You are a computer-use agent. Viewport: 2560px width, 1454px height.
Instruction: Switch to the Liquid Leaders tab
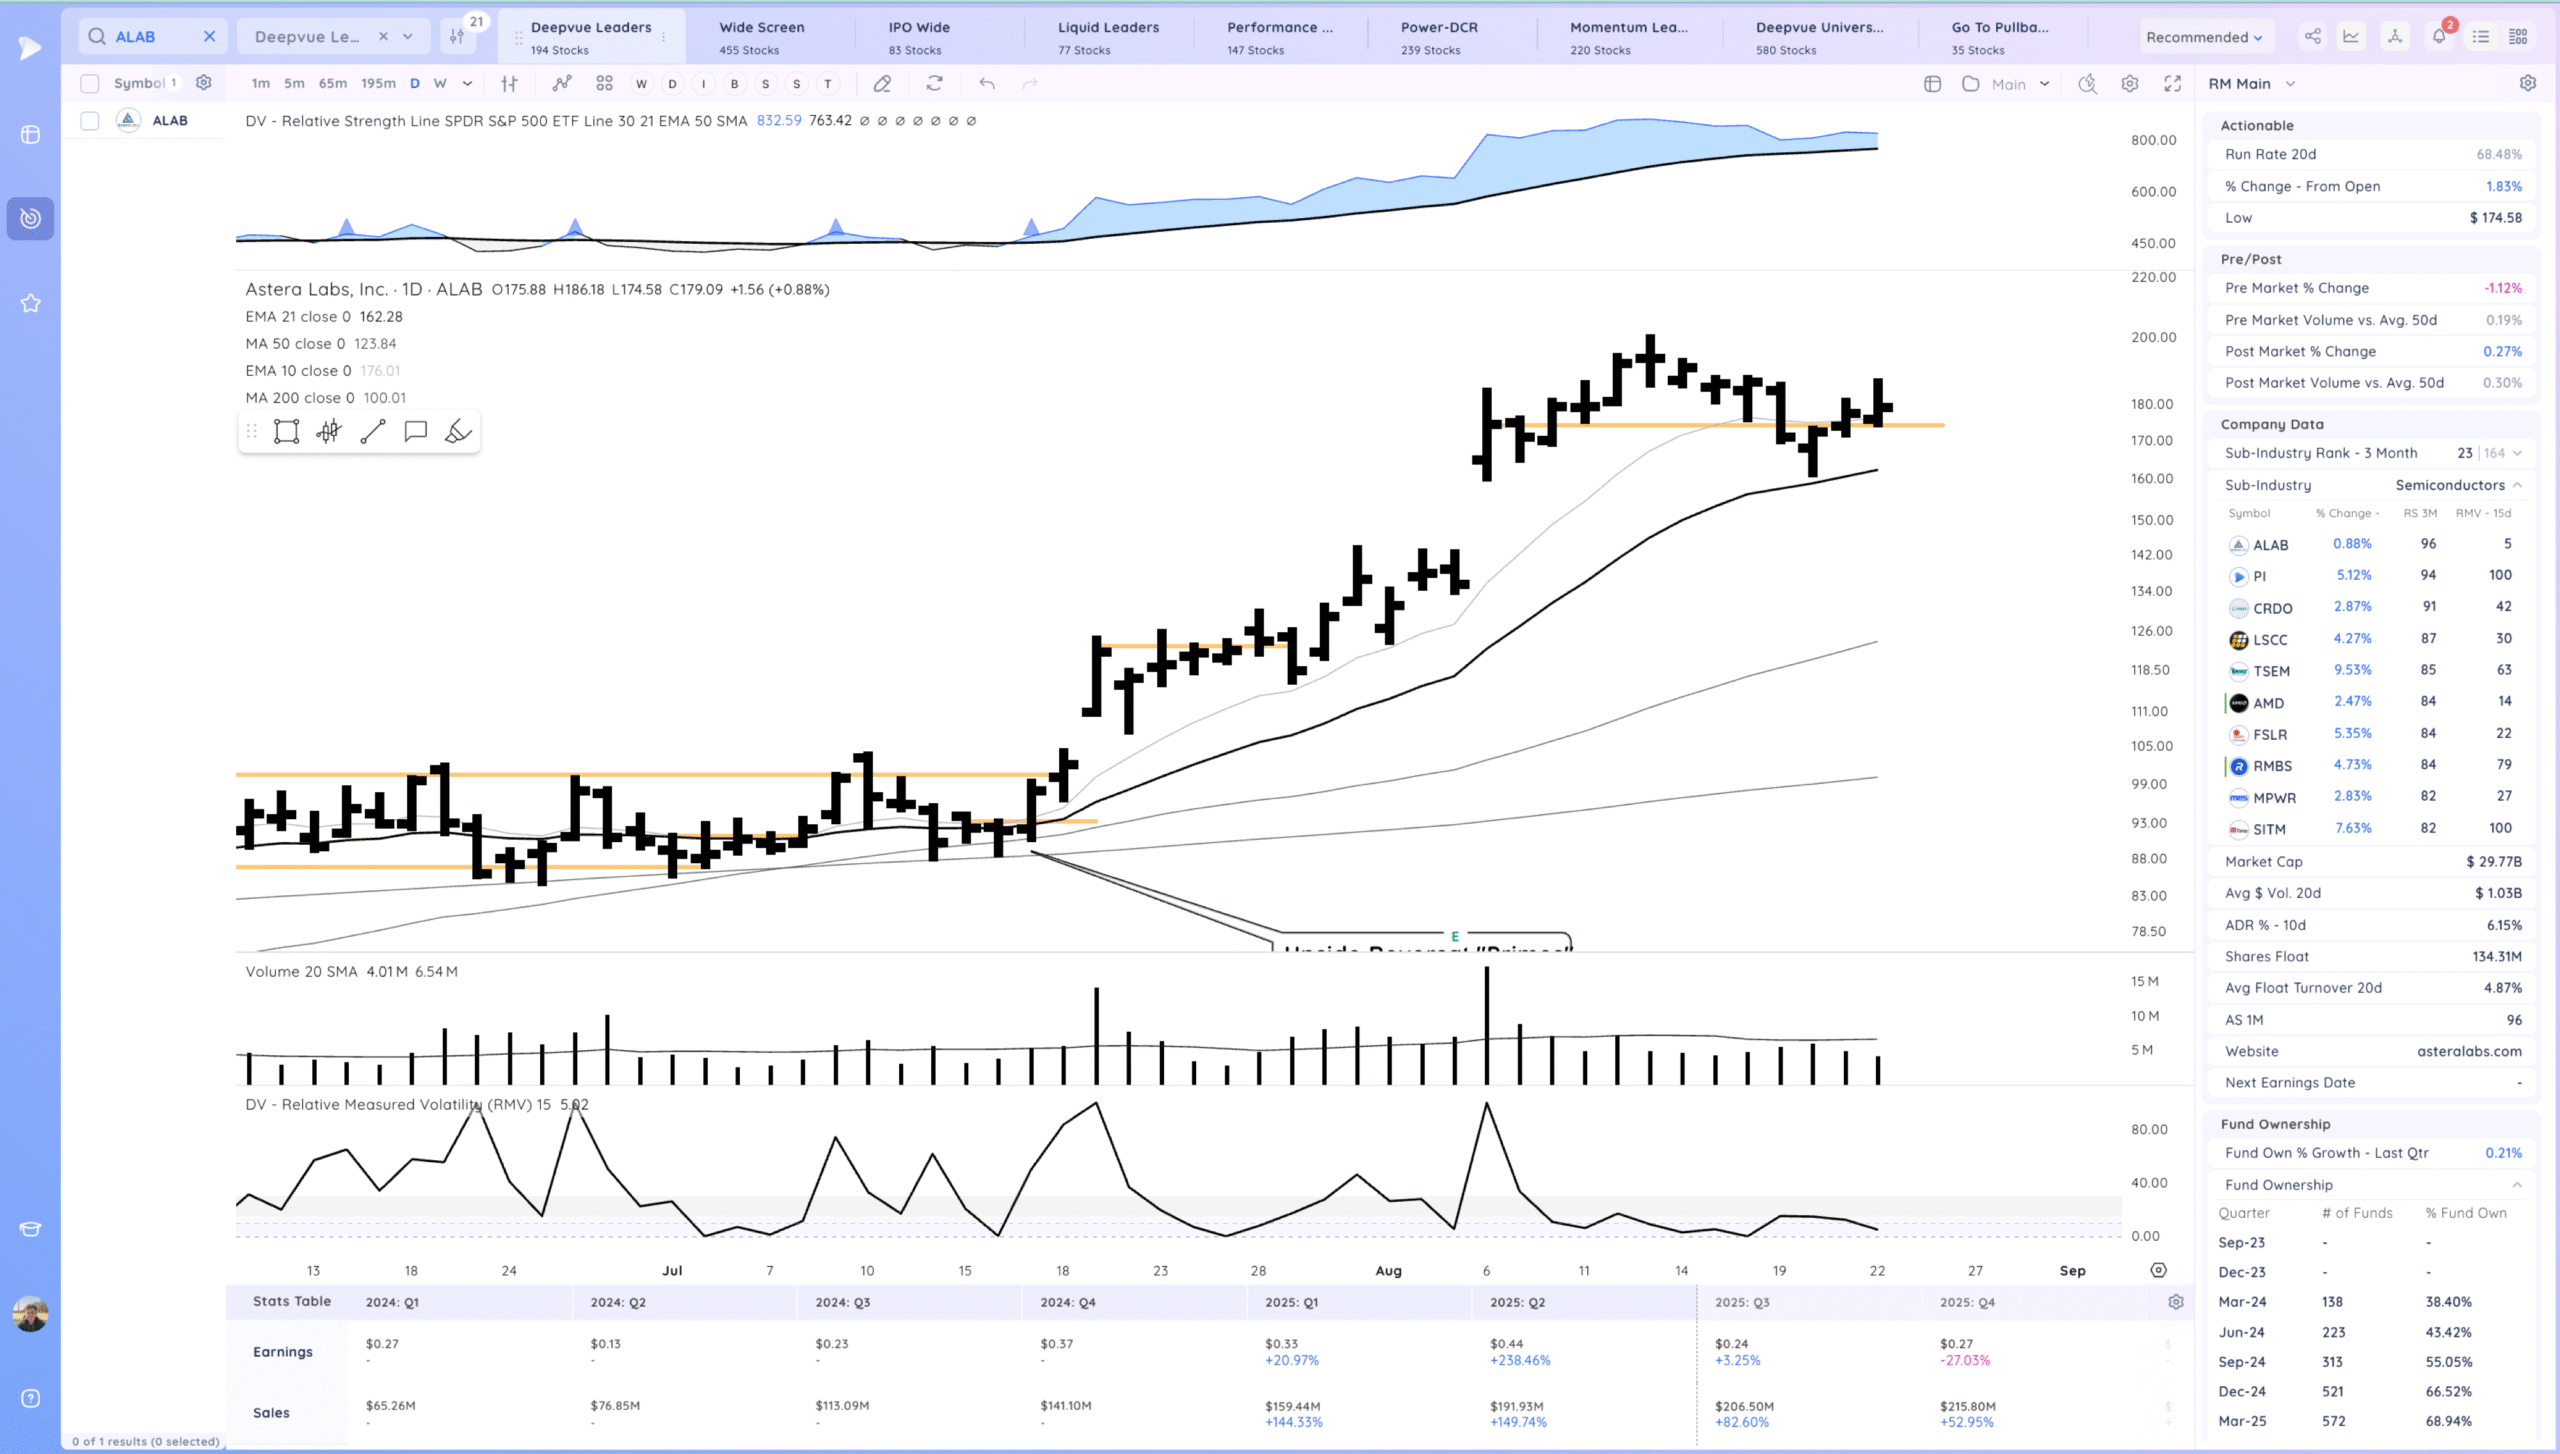click(x=1108, y=37)
